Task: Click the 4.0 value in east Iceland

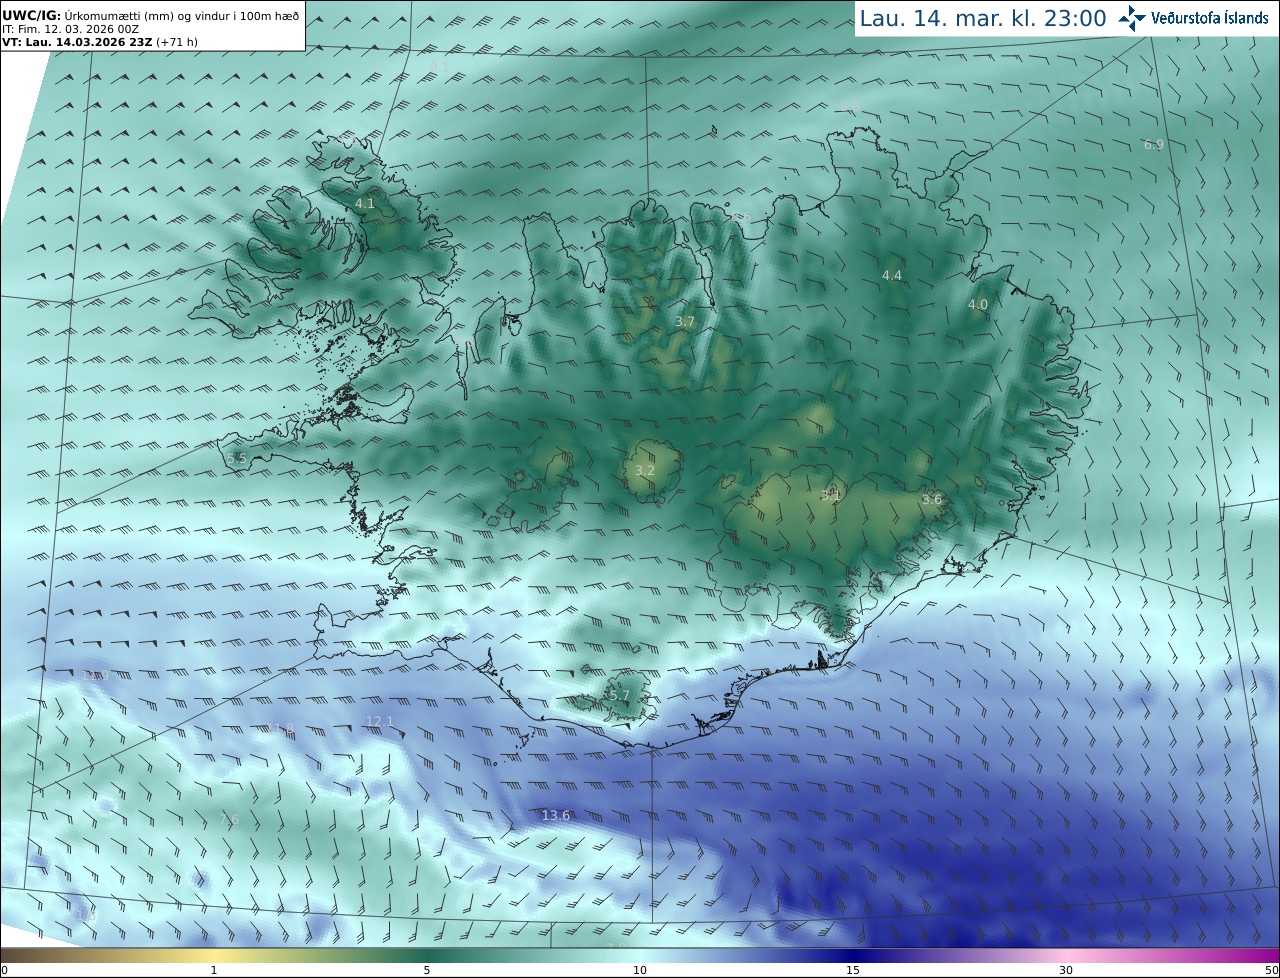Action: [978, 304]
